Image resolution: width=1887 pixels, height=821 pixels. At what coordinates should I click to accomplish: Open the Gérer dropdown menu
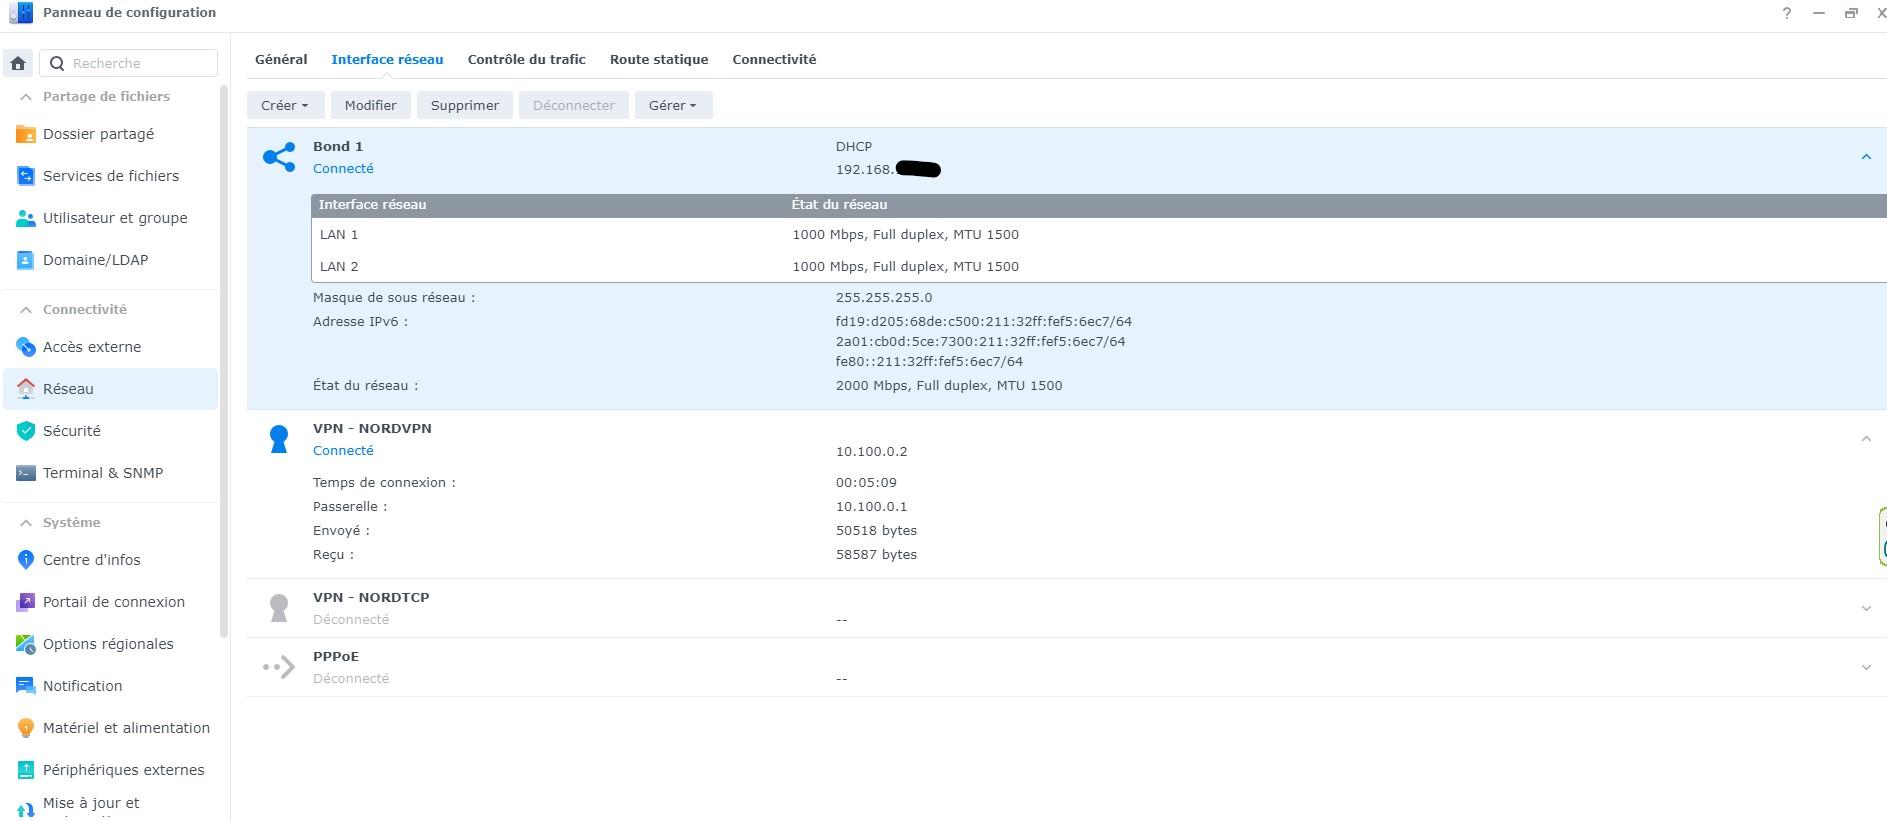pos(673,105)
